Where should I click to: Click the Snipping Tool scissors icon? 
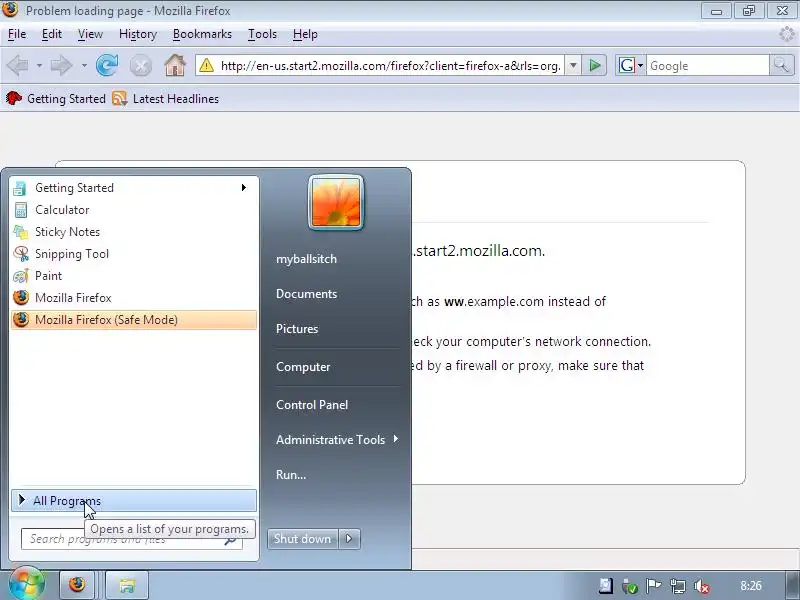pyautogui.click(x=21, y=254)
